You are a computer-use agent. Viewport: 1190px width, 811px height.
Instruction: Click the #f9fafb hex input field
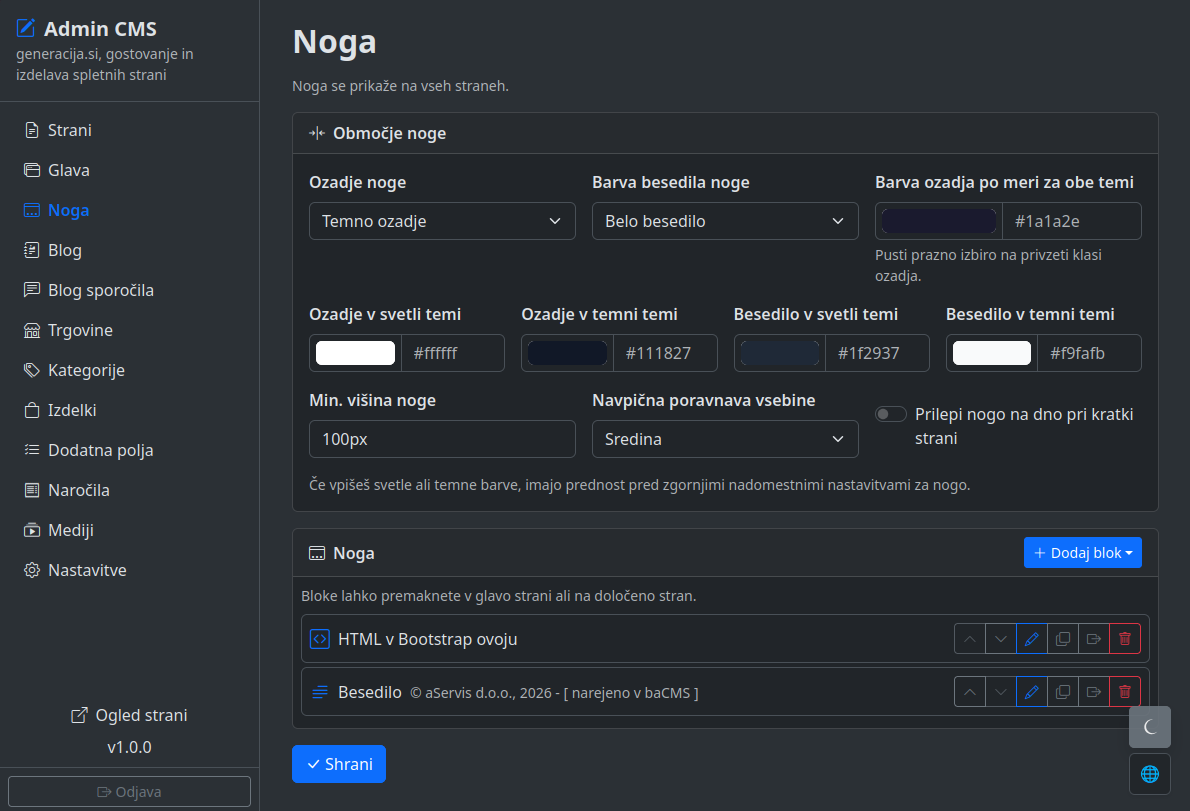tap(1089, 353)
